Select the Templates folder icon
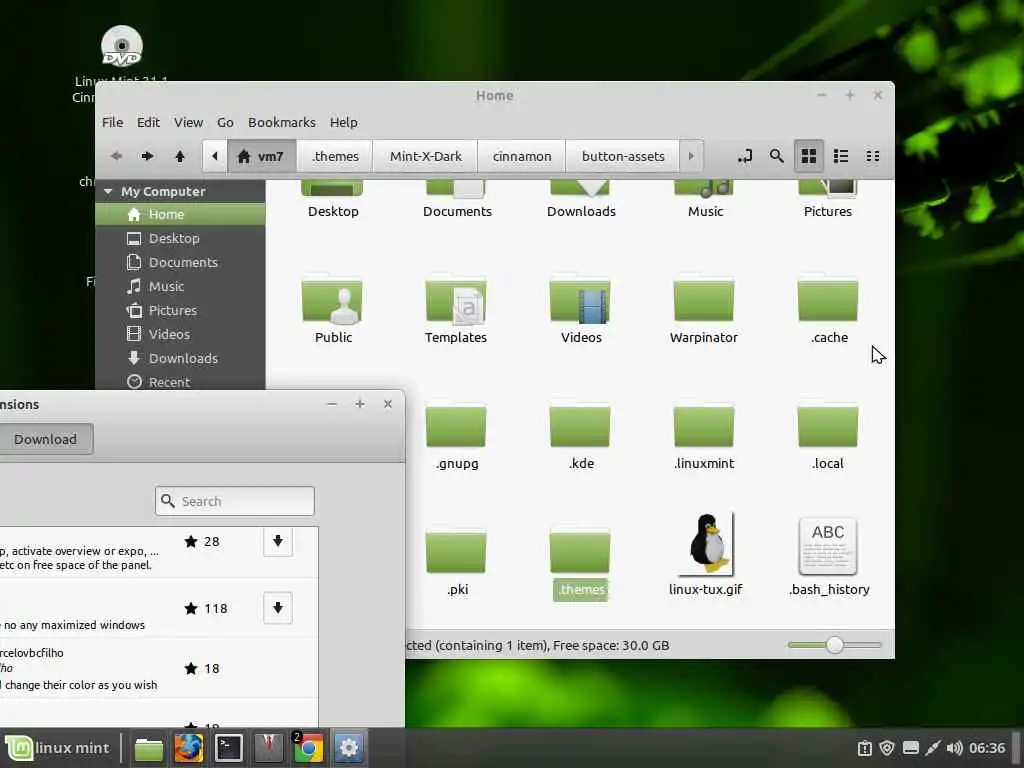The width and height of the screenshot is (1024, 768). point(456,301)
